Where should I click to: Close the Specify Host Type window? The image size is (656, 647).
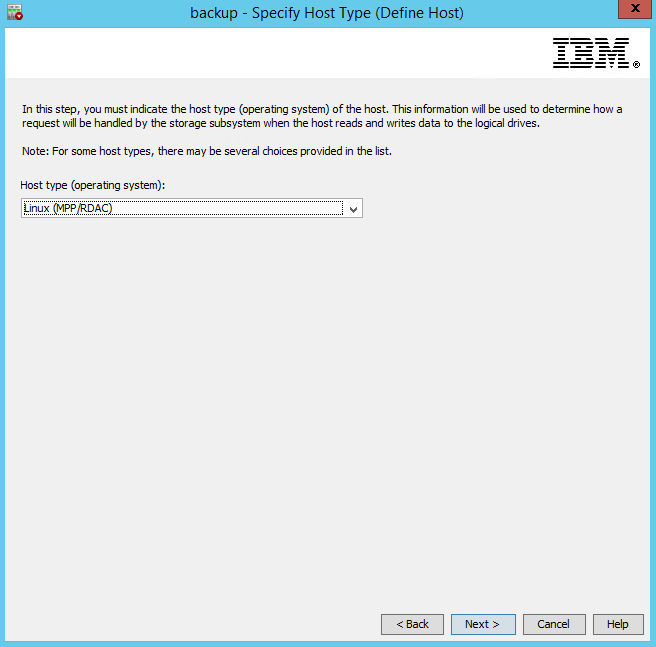[x=631, y=11]
